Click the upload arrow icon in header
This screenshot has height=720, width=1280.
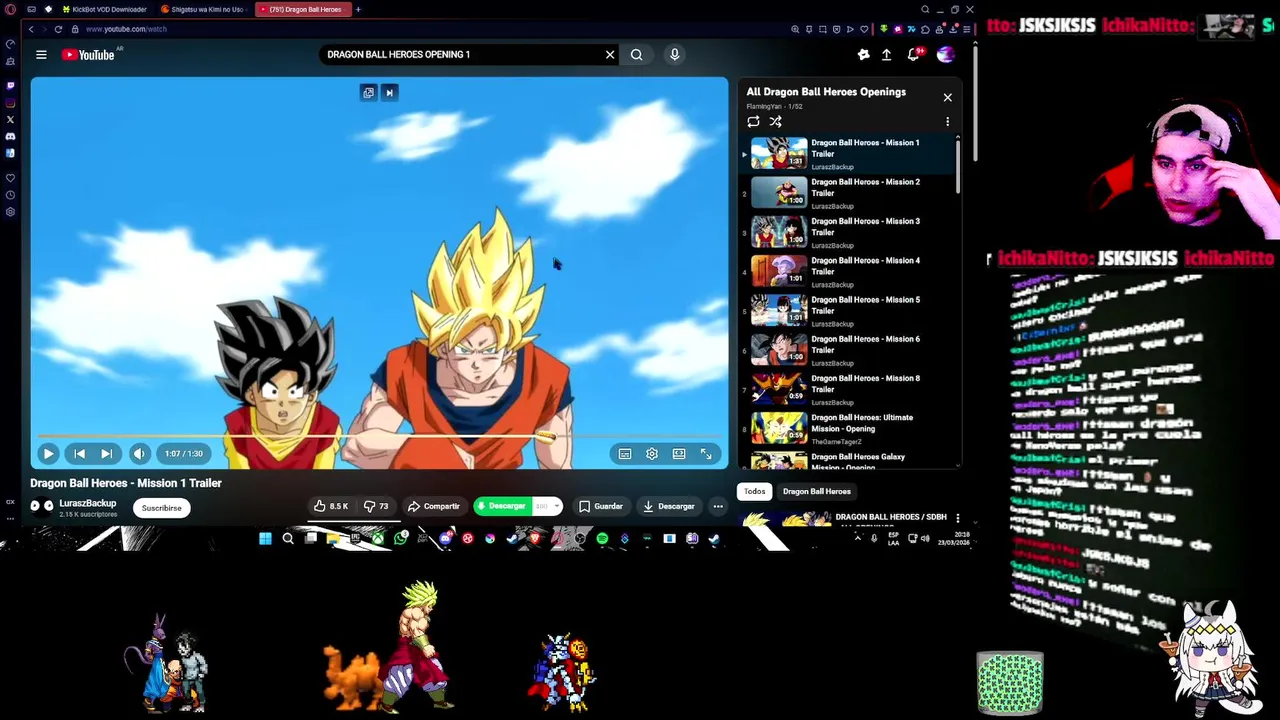pyautogui.click(x=886, y=55)
